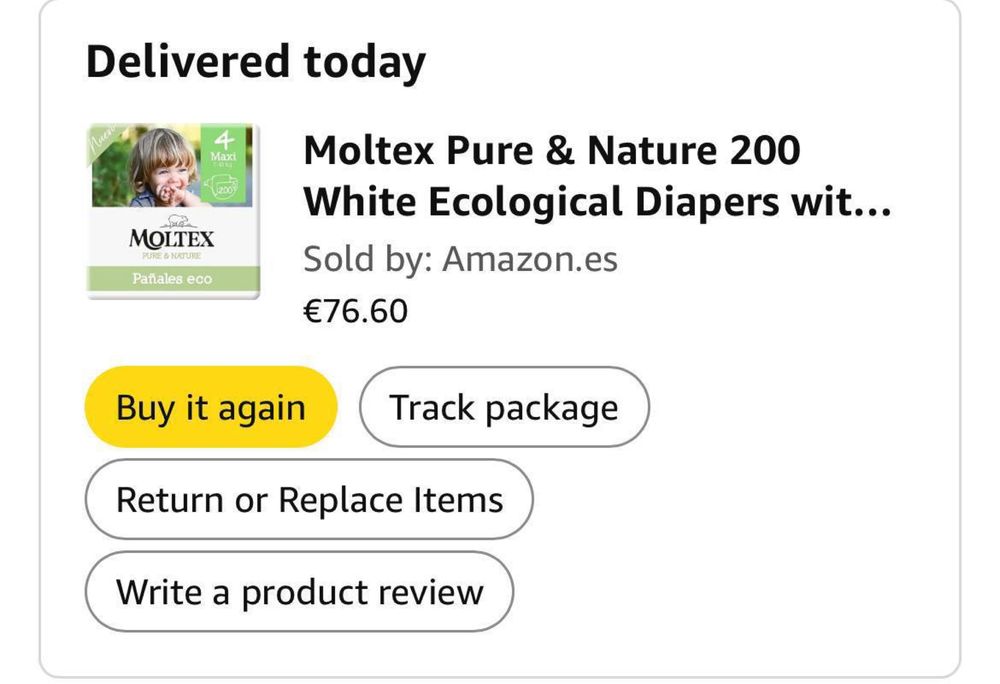Open the Moltex diapers product thumbnail

click(x=173, y=211)
